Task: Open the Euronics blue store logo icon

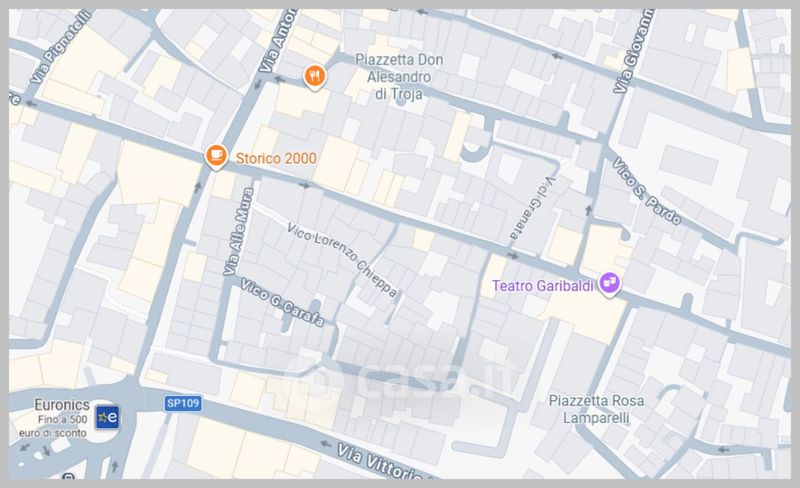Action: (108, 418)
